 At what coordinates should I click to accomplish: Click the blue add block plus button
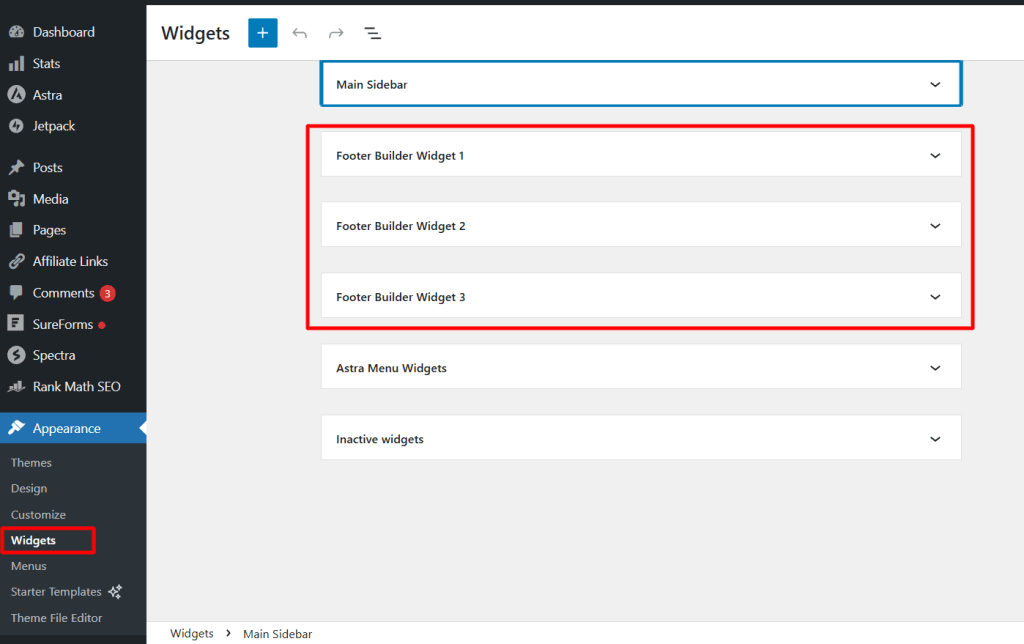coord(262,33)
